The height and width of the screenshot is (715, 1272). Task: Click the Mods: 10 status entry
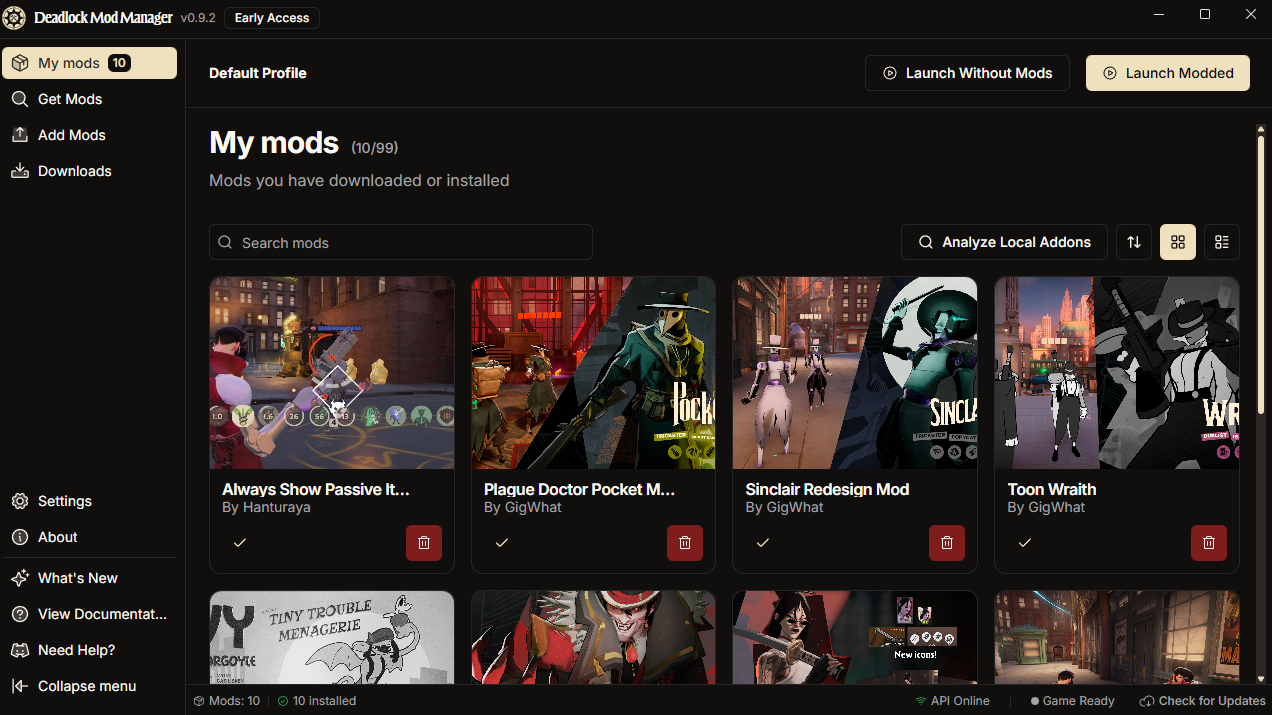(x=227, y=701)
